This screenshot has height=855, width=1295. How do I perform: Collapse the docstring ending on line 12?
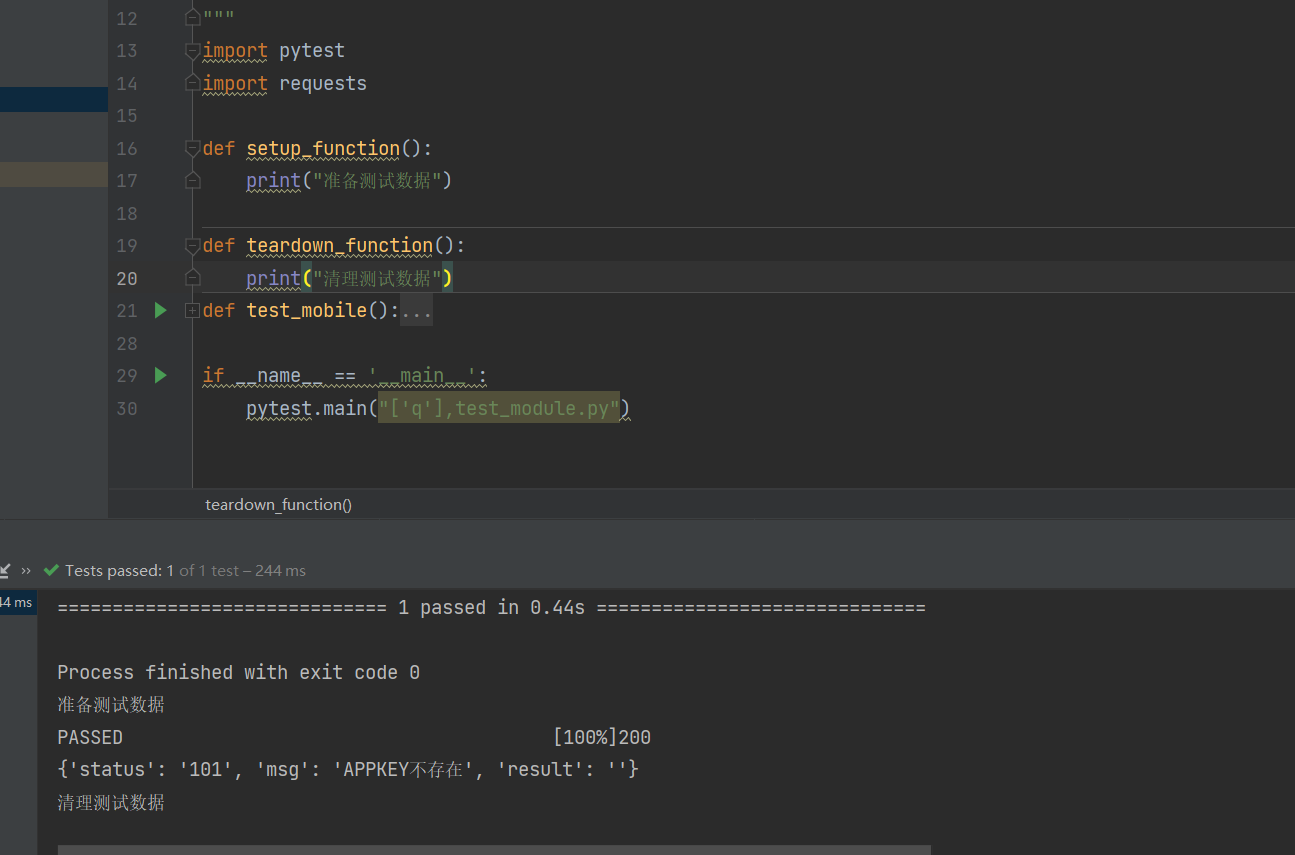(192, 18)
